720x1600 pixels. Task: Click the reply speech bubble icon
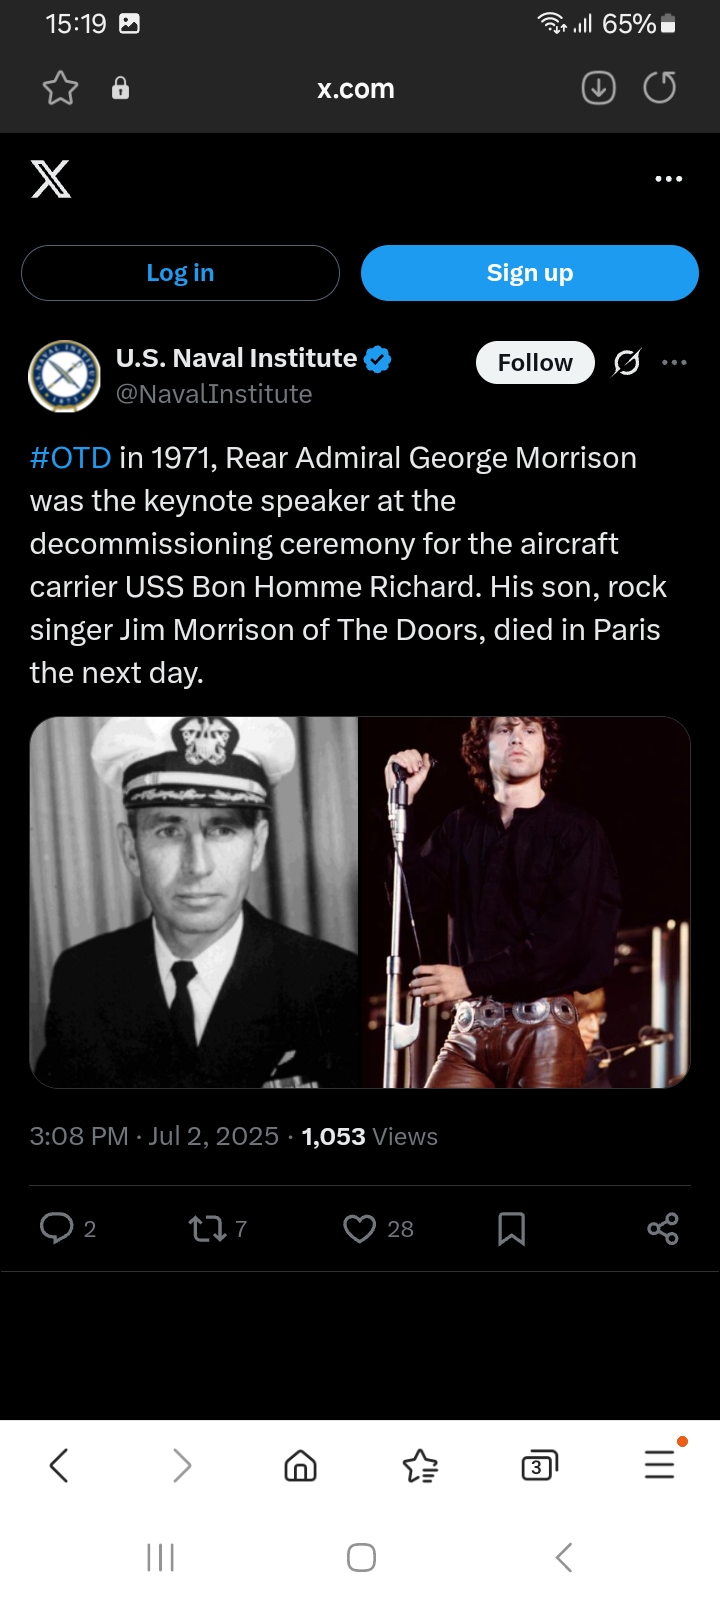point(56,1228)
